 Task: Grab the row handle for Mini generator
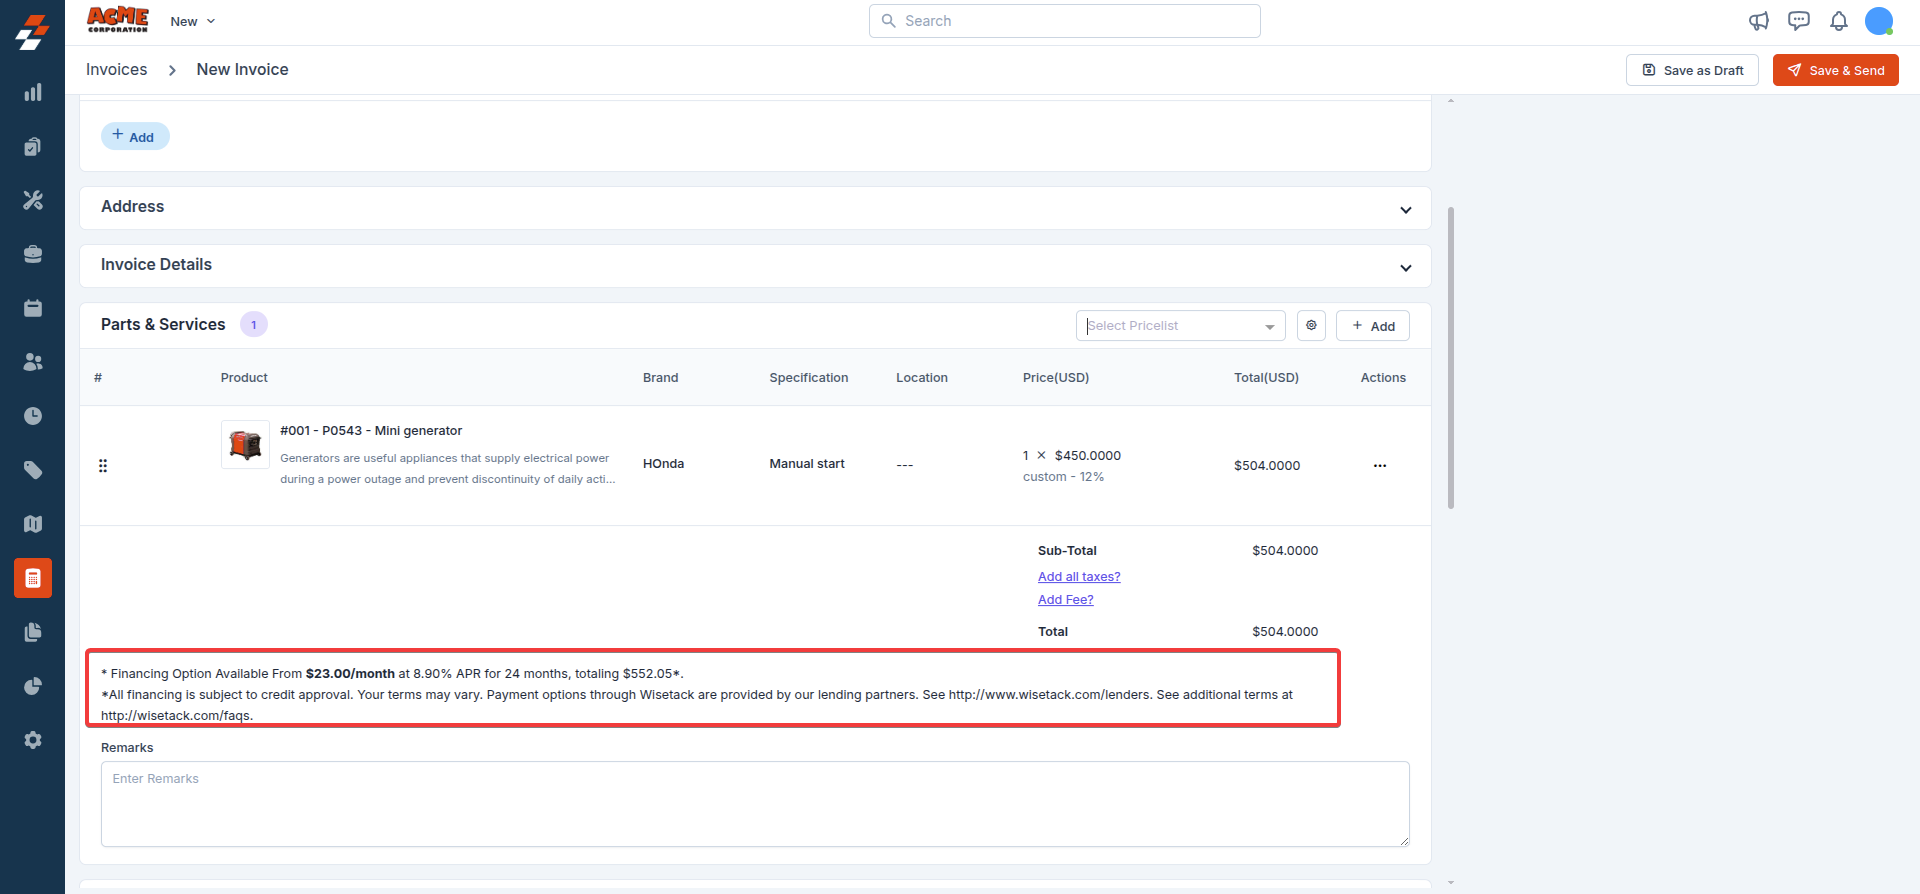[103, 466]
